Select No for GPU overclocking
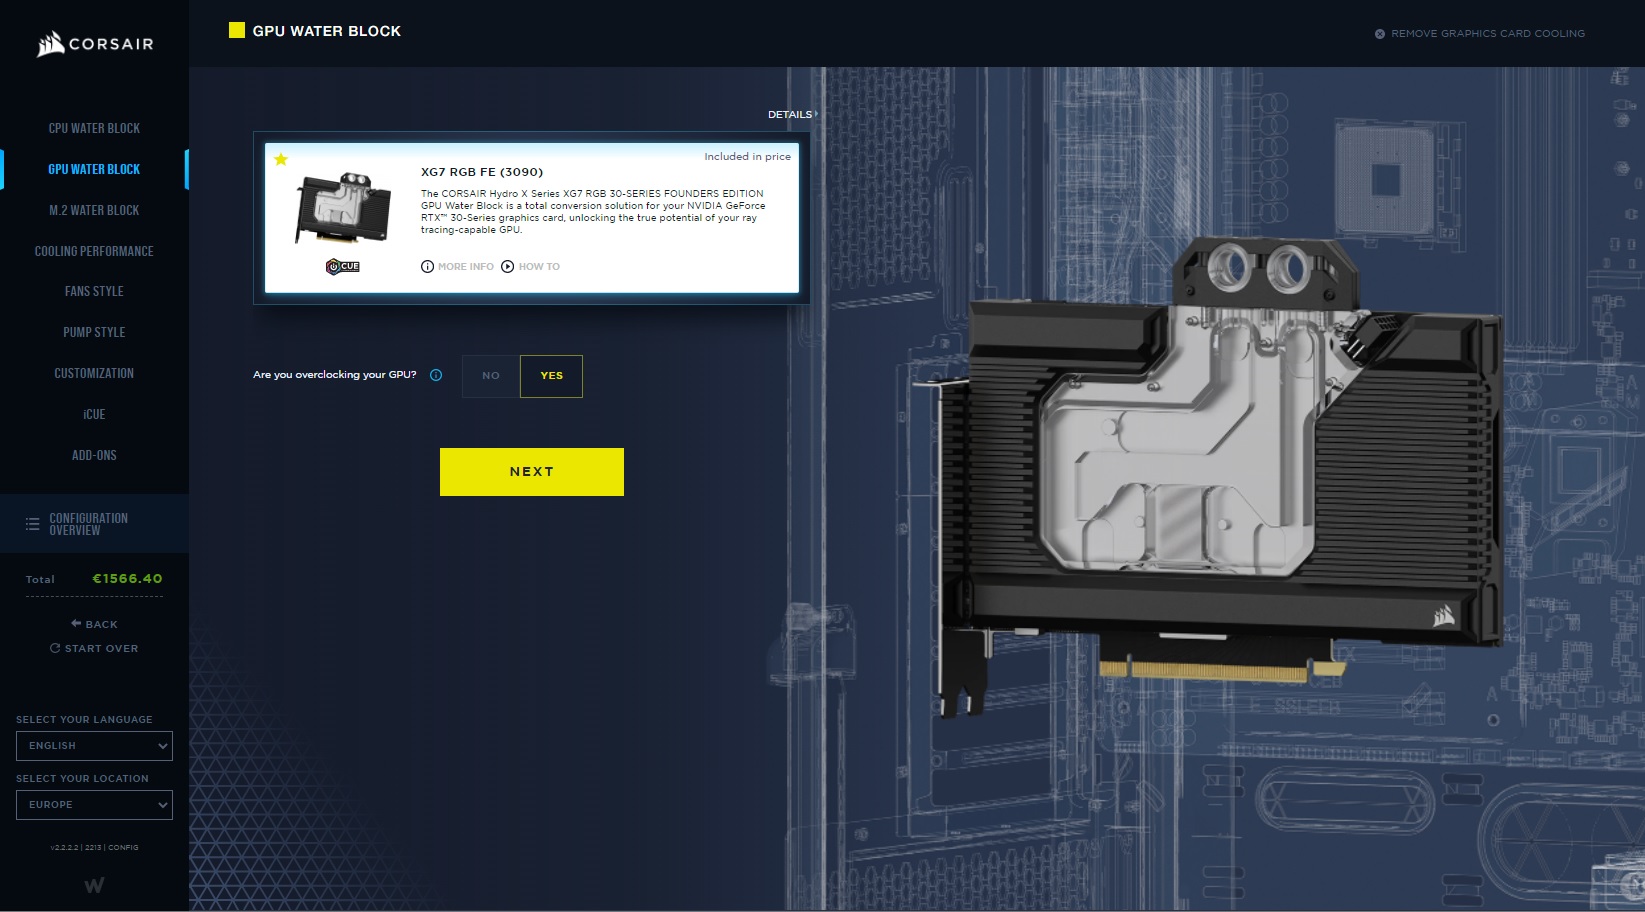1645x912 pixels. (x=491, y=376)
